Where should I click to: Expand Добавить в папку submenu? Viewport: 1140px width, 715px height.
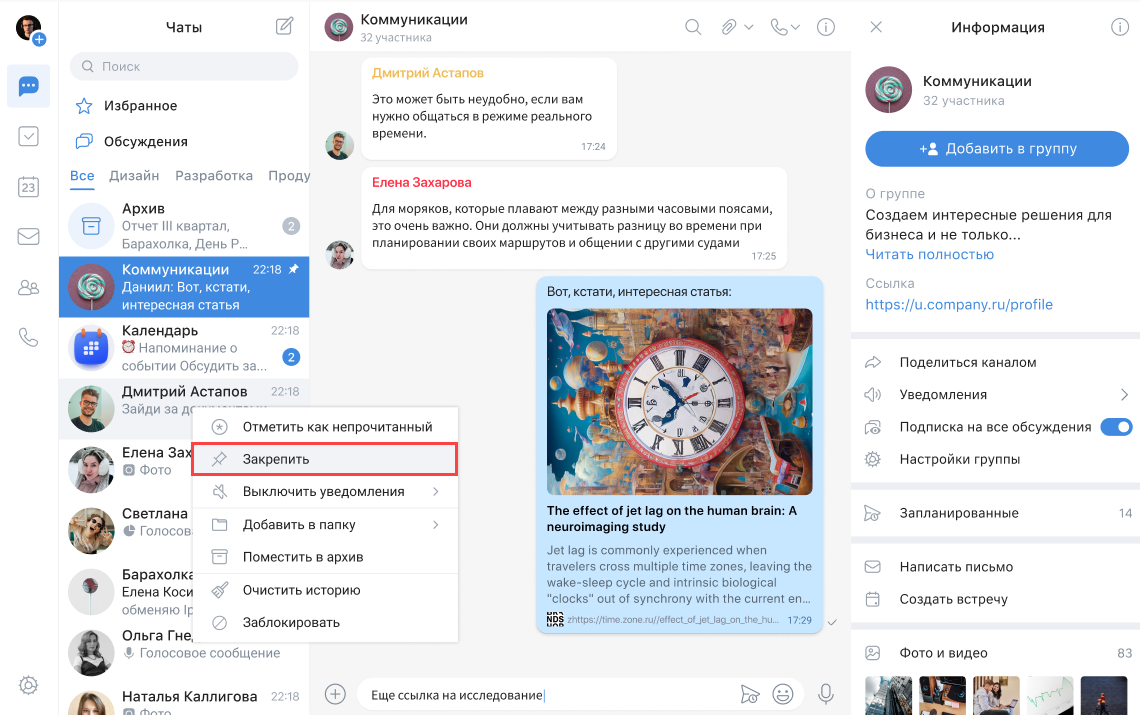point(436,525)
